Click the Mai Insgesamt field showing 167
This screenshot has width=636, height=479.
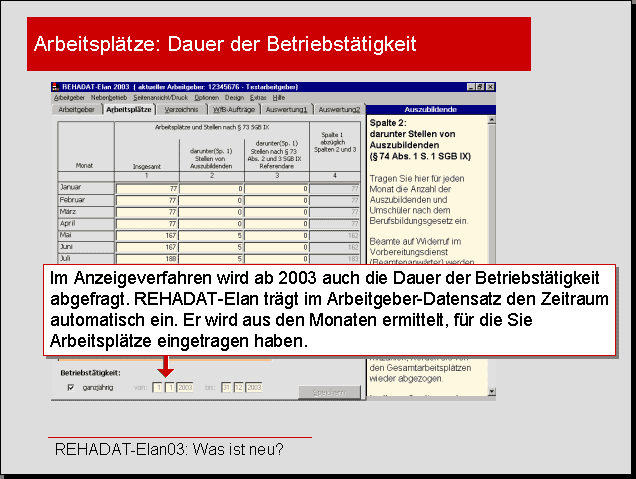point(147,233)
